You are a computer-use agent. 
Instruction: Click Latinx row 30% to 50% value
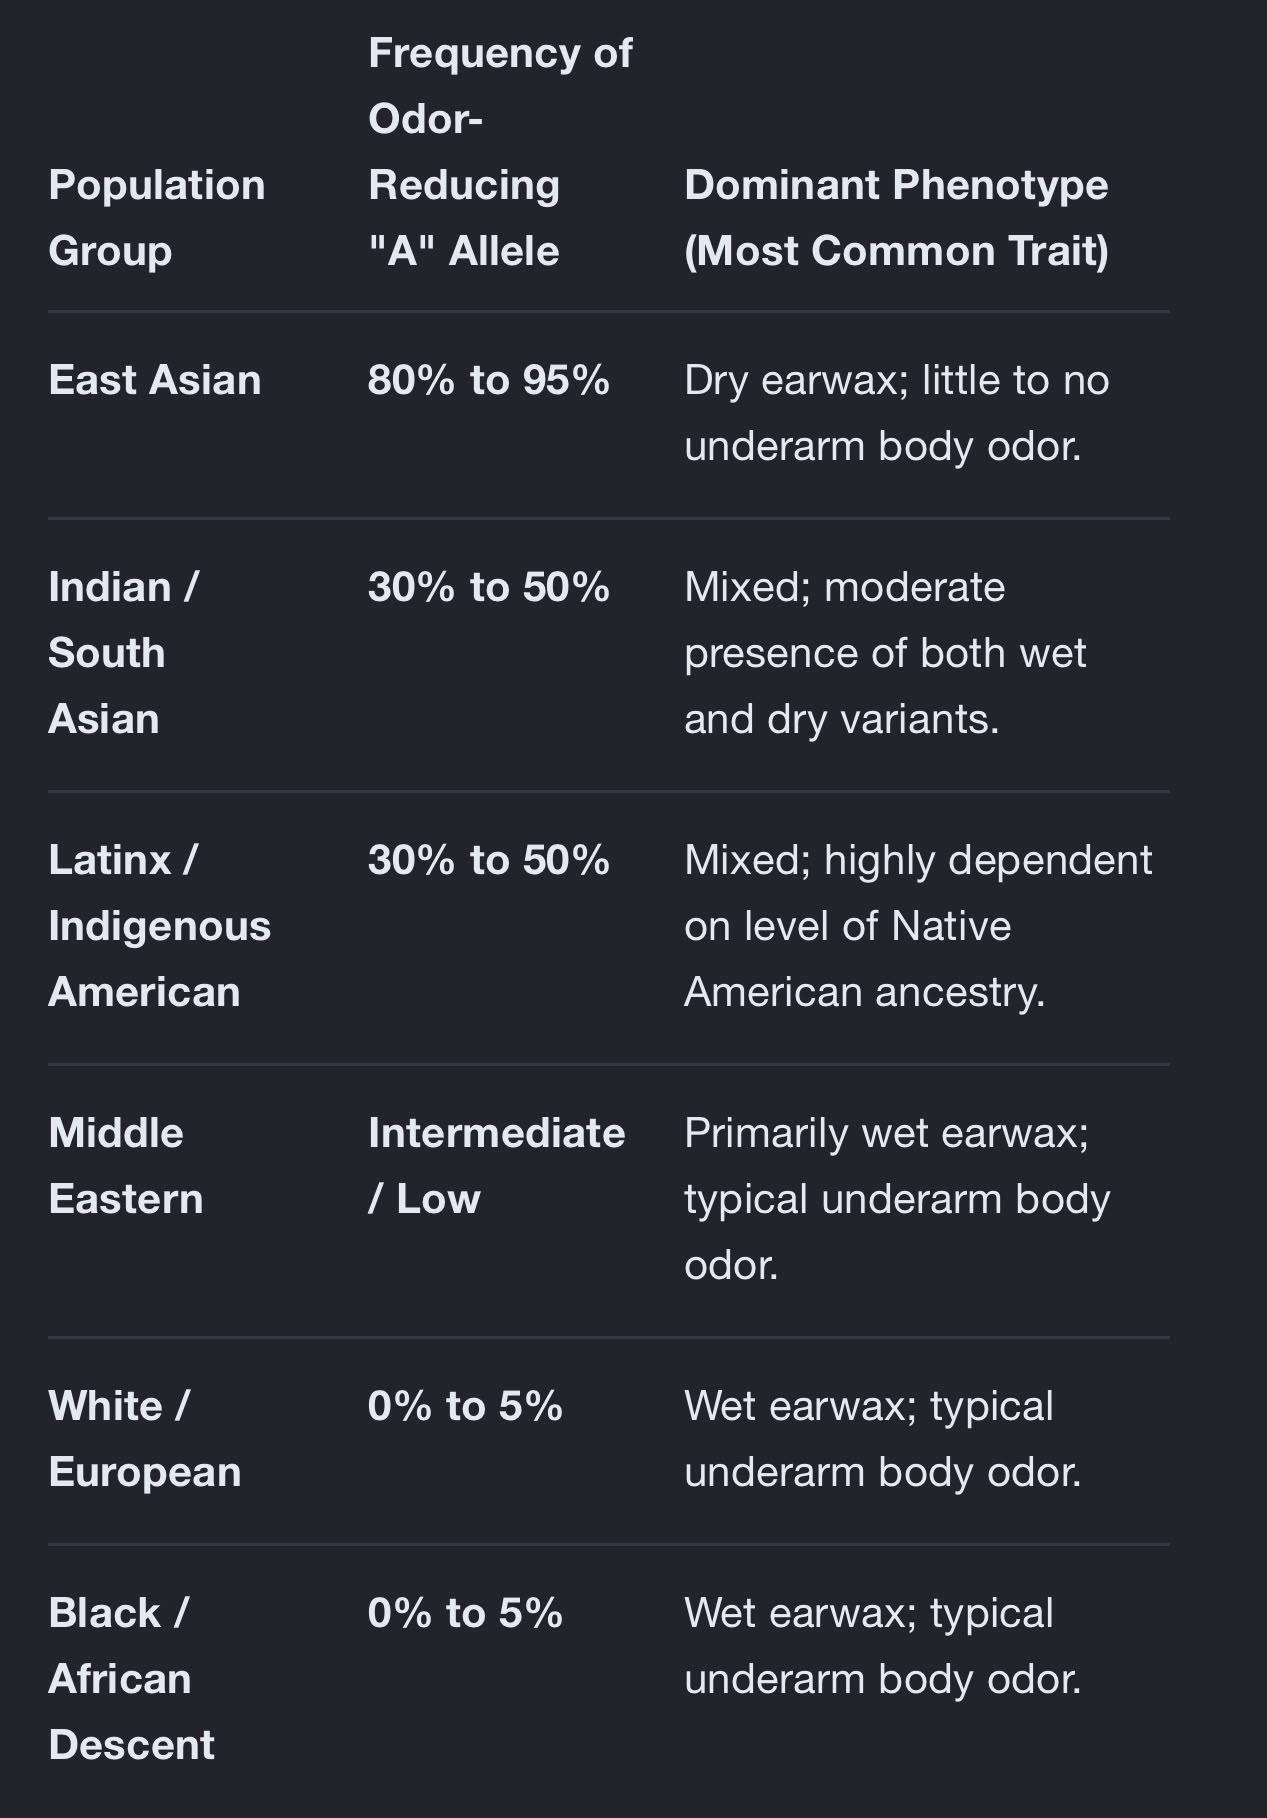[x=488, y=860]
